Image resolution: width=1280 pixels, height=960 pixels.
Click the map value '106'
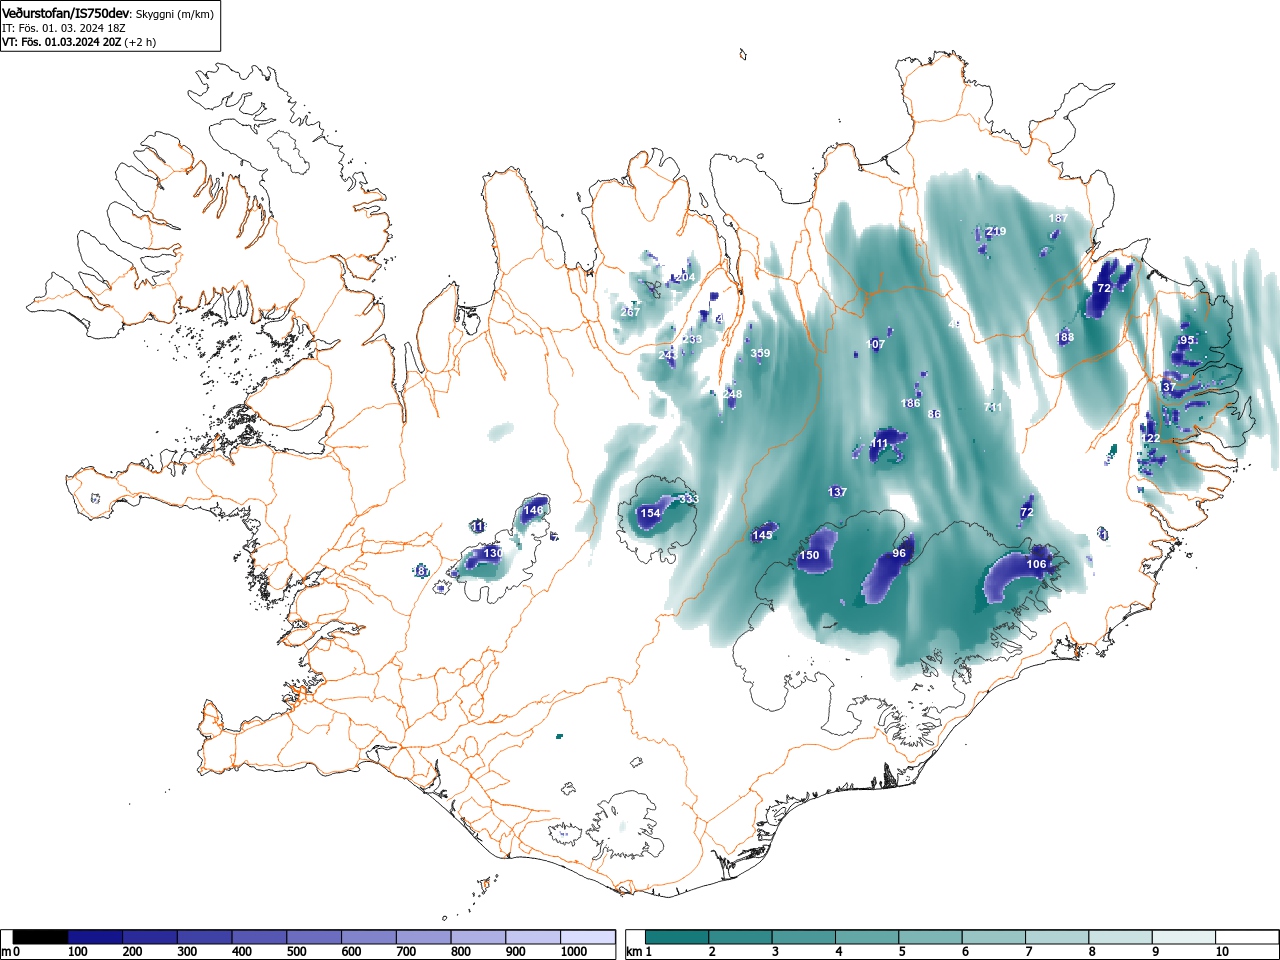(x=1036, y=565)
